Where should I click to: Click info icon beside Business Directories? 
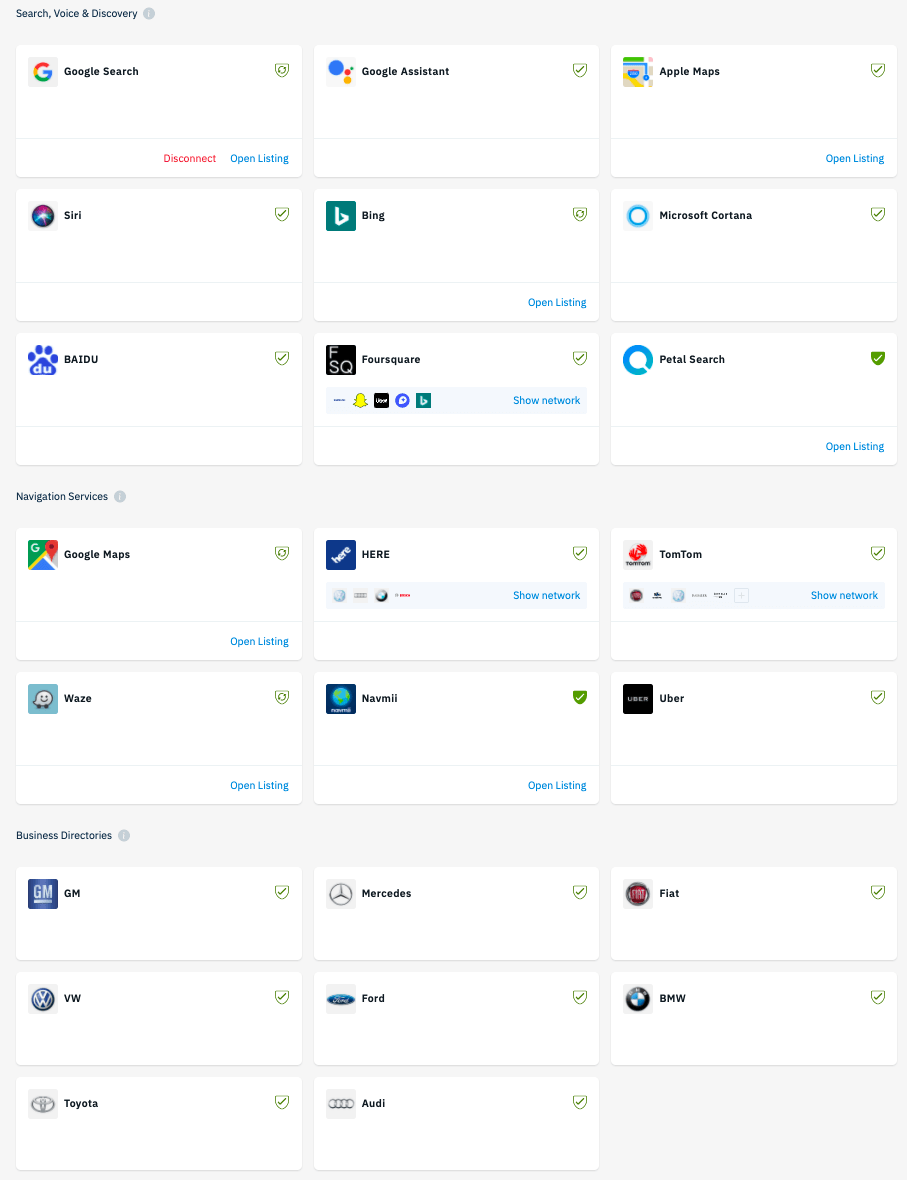(124, 835)
